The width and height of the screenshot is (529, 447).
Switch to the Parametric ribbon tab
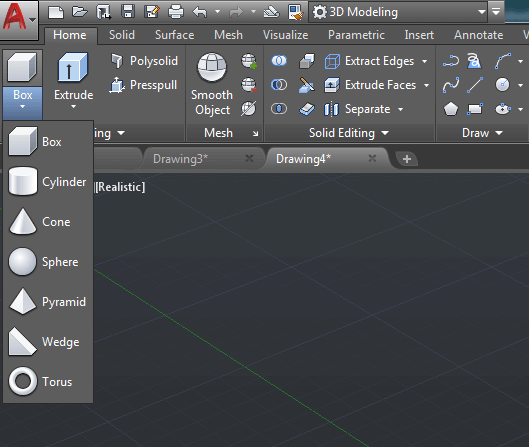(356, 35)
